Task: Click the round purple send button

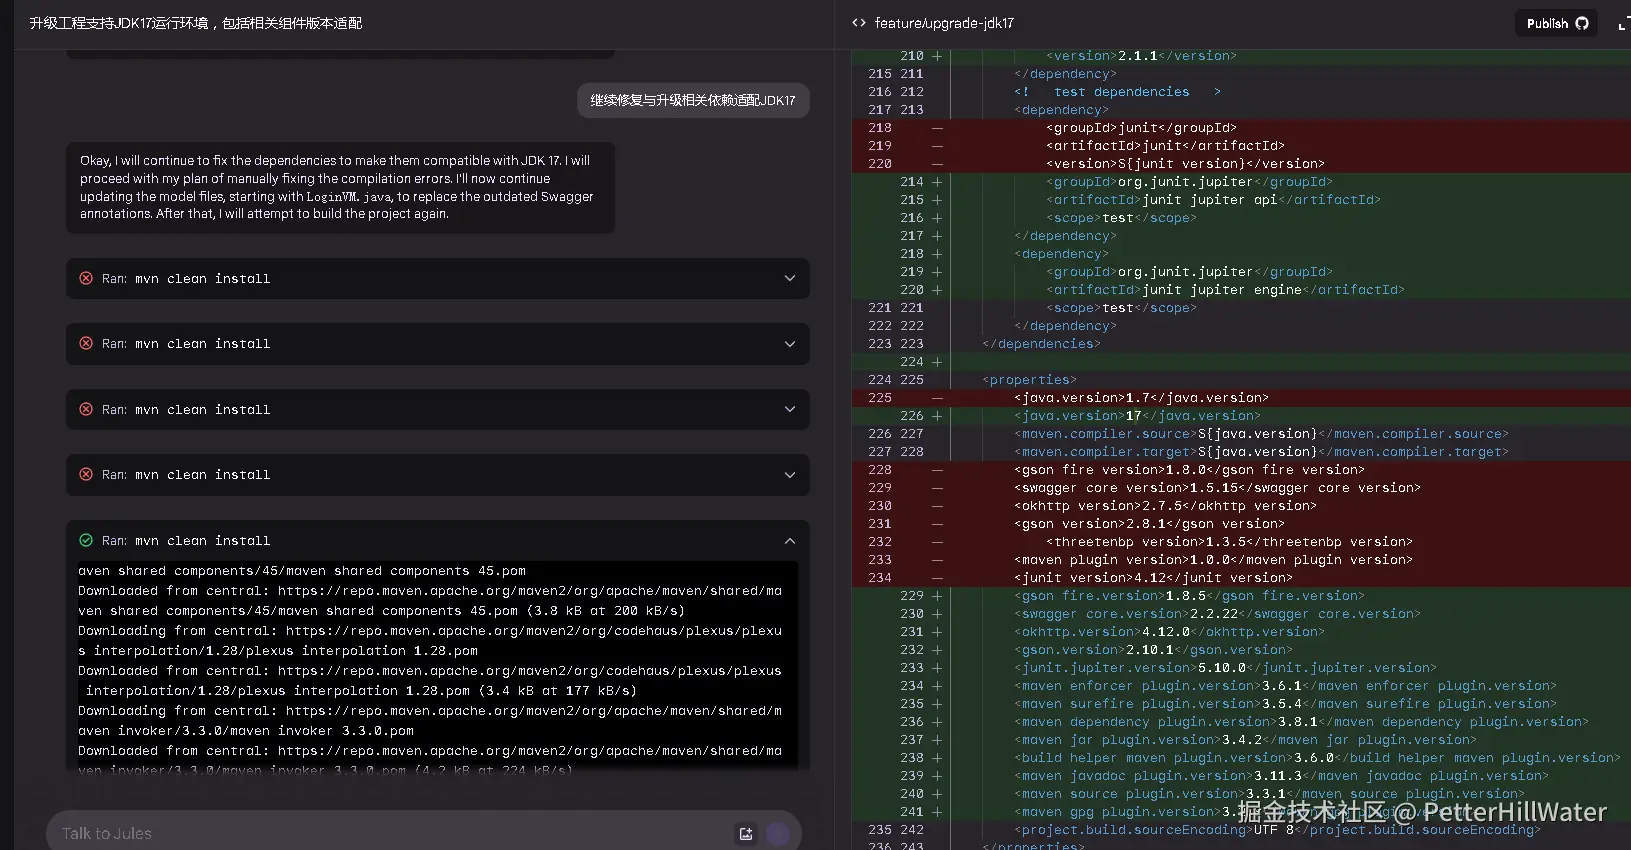Action: [778, 834]
